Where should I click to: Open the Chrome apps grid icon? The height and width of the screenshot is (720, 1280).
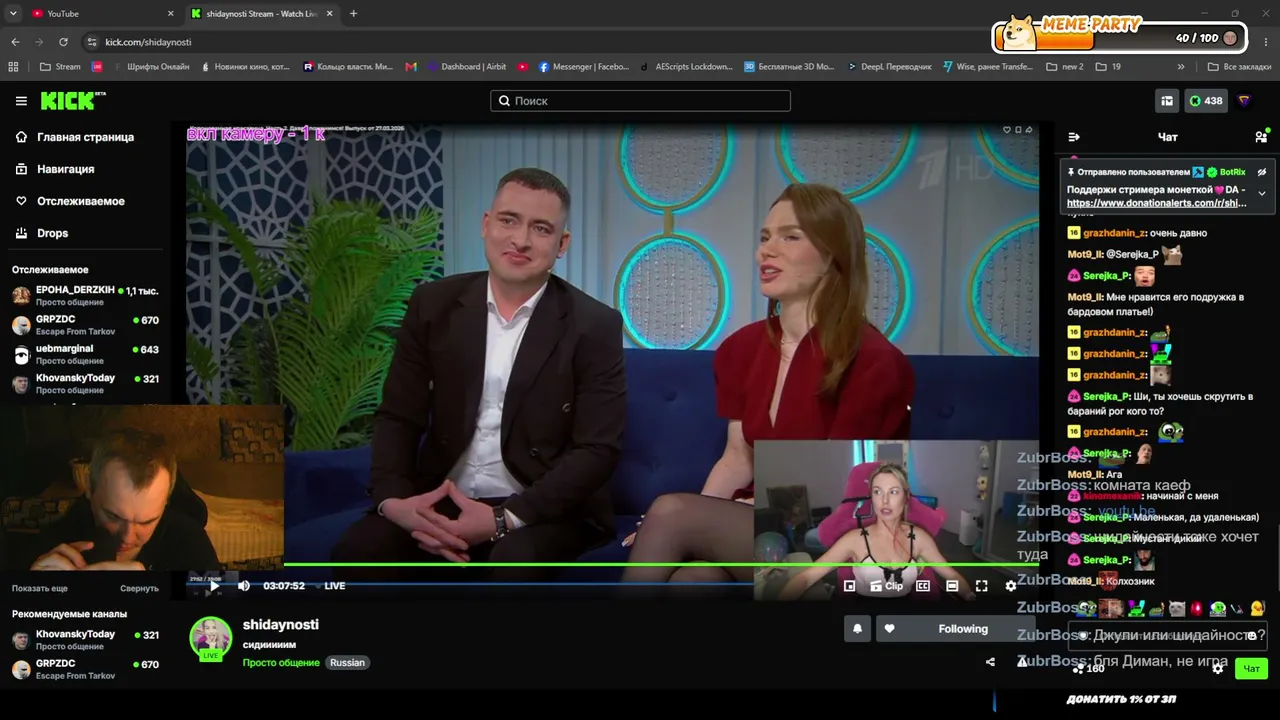(x=13, y=67)
